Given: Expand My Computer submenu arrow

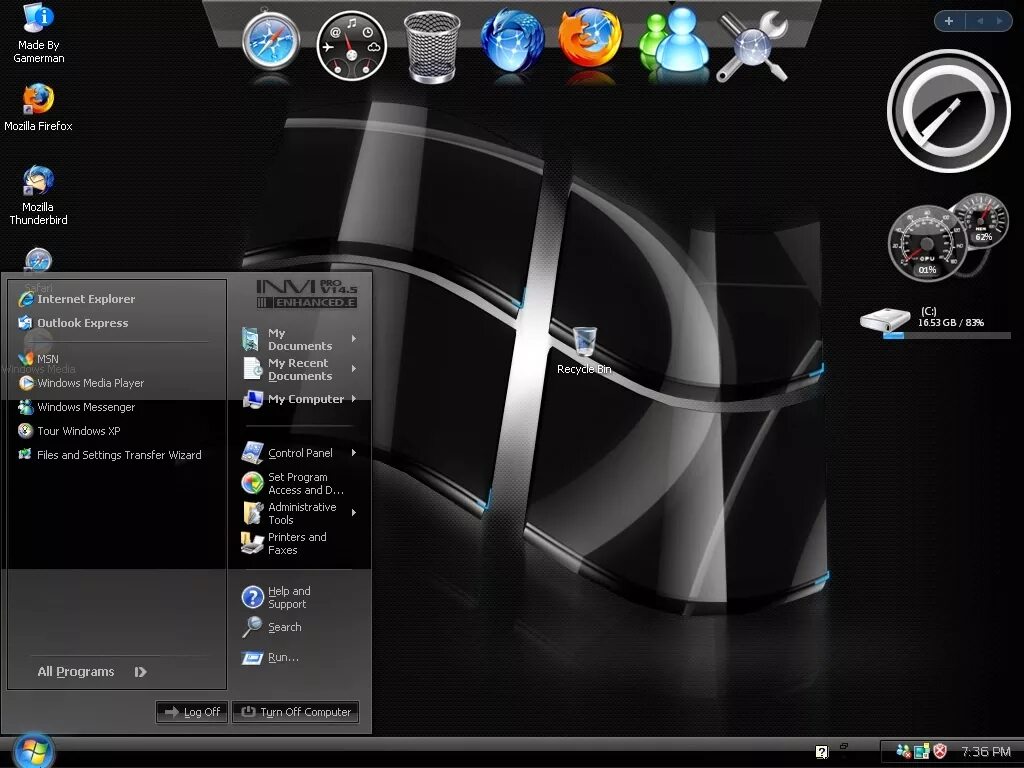Looking at the screenshot, I should pyautogui.click(x=354, y=398).
